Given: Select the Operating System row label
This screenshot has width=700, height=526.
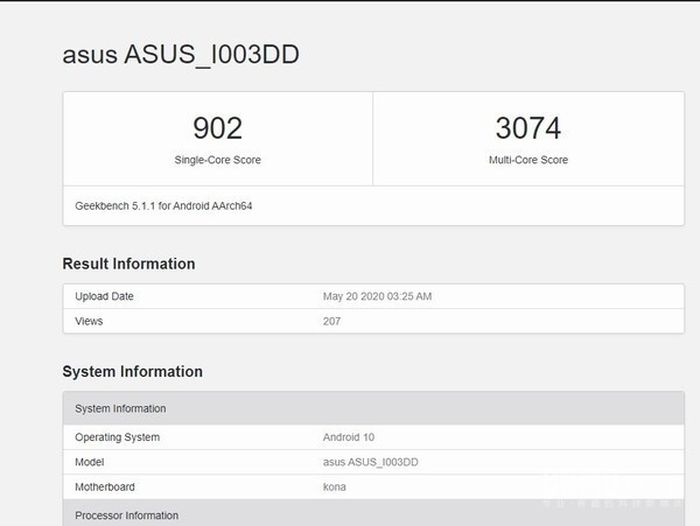Looking at the screenshot, I should pos(117,438).
